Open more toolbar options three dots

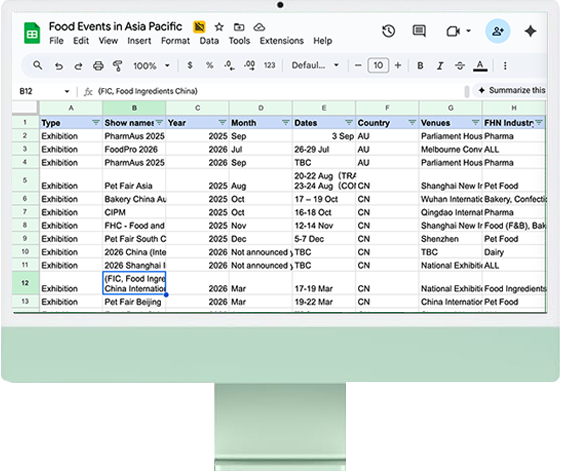coord(505,66)
